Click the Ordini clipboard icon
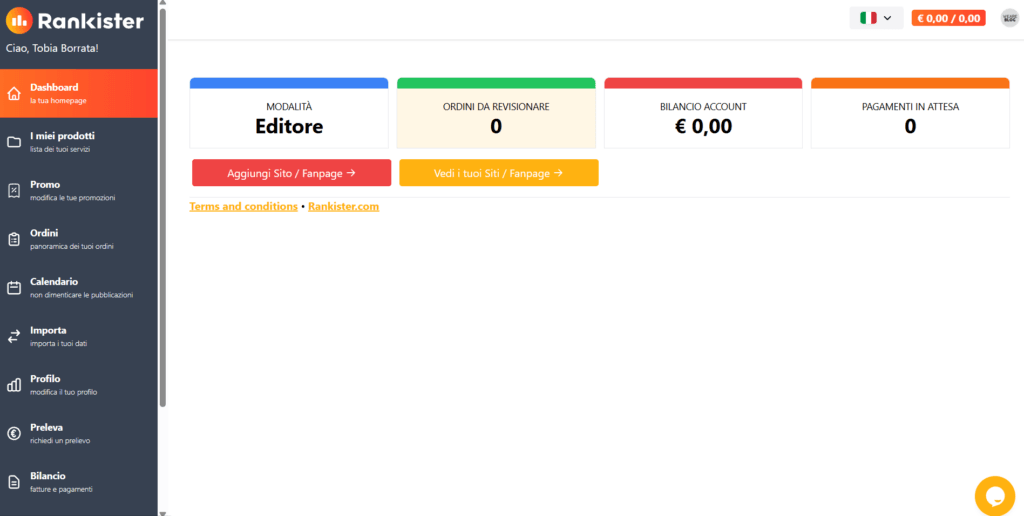Viewport: 1024px width, 516px height. pos(14,240)
